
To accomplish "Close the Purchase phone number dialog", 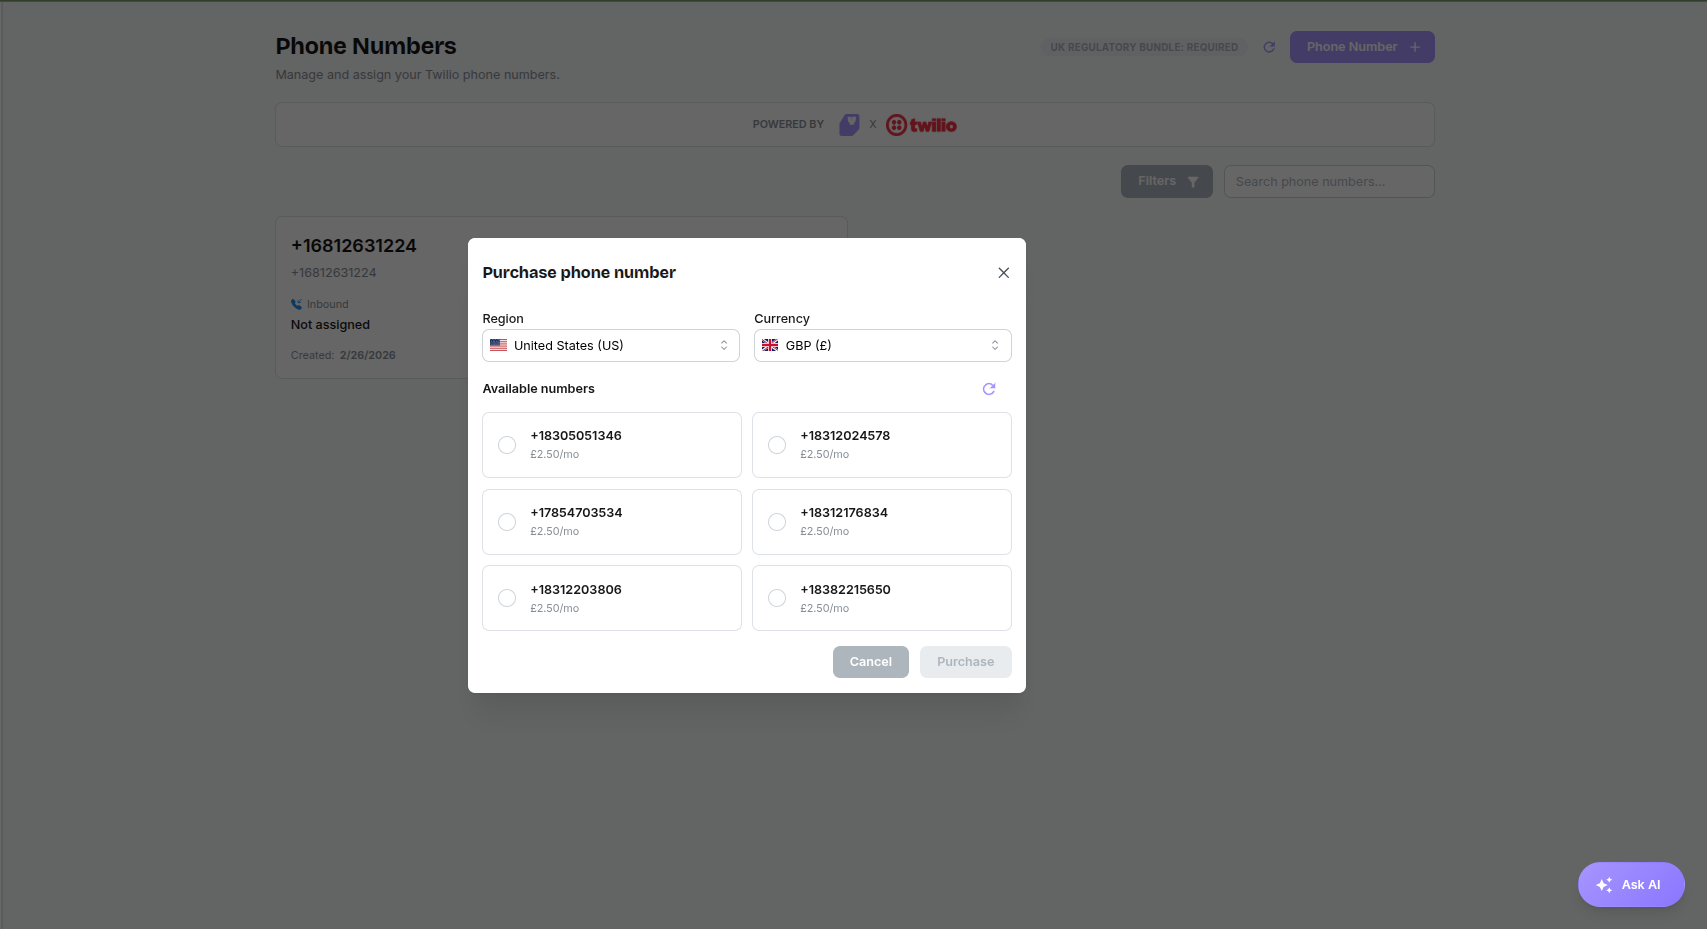I will 1003,273.
